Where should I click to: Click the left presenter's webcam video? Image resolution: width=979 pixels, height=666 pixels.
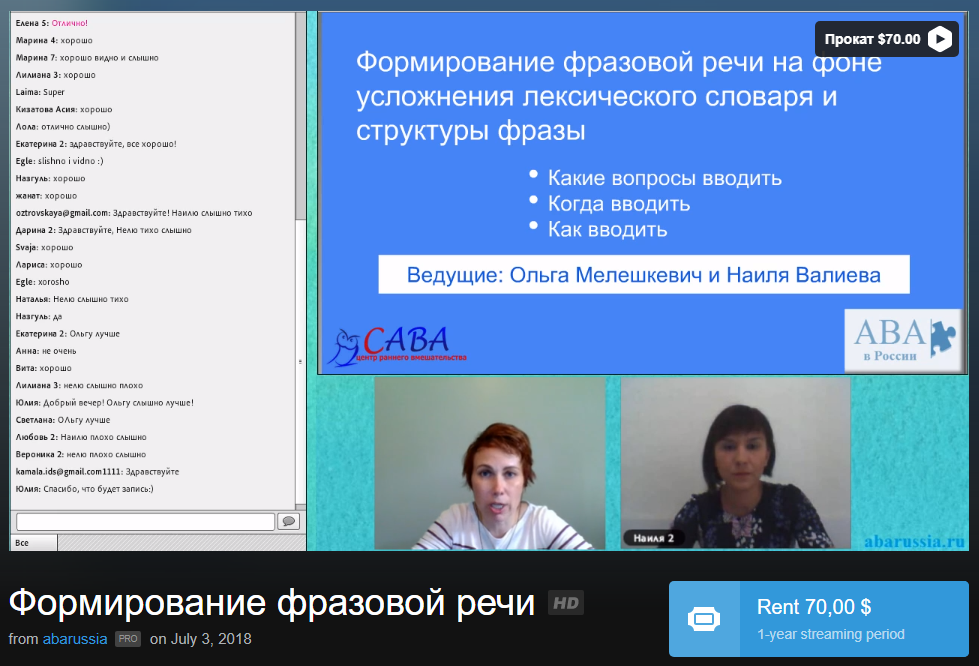click(x=489, y=463)
